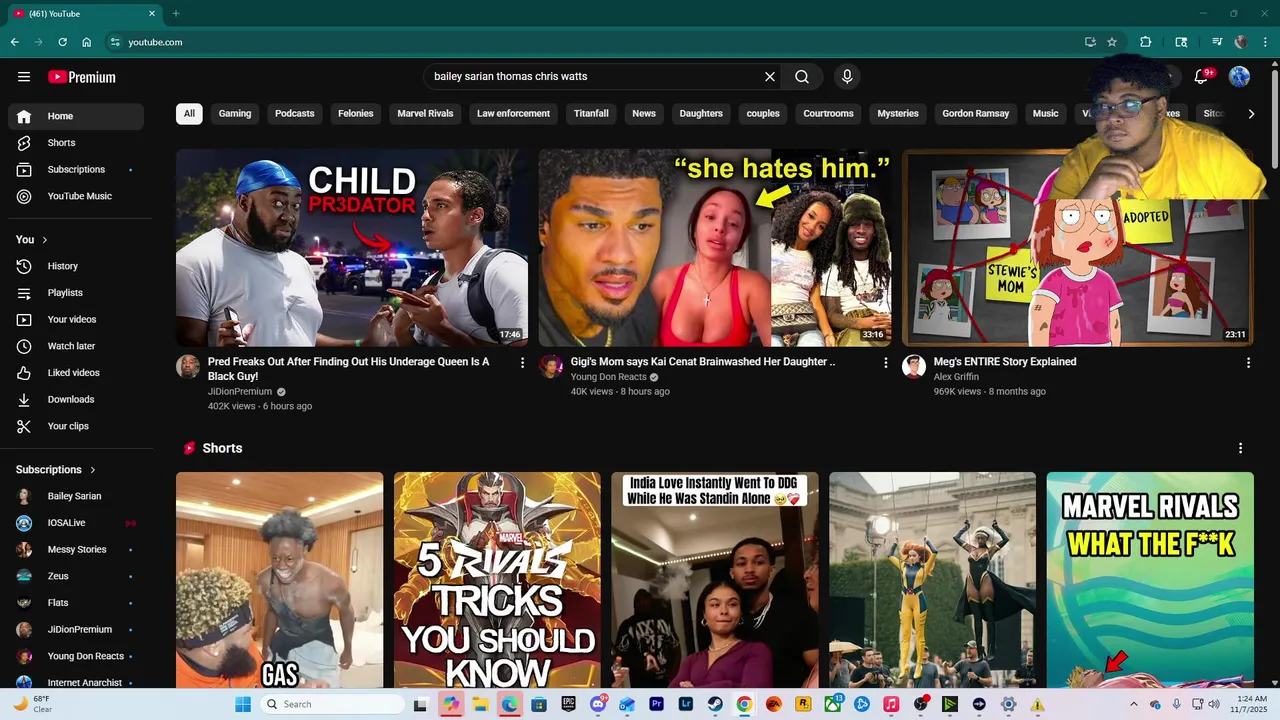Open Chrome's three-dot menu
Image resolution: width=1280 pixels, height=720 pixels.
1266,42
